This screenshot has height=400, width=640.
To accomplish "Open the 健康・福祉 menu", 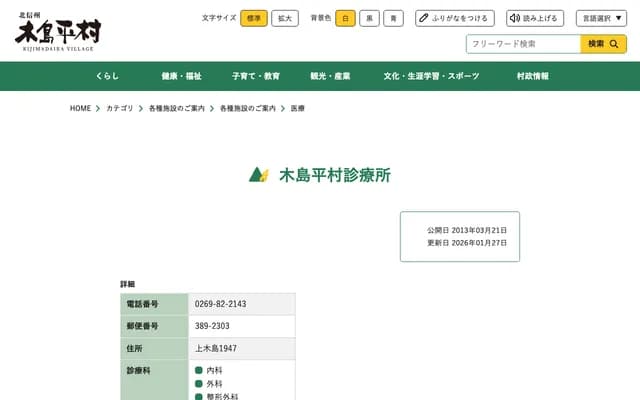I will (x=181, y=76).
